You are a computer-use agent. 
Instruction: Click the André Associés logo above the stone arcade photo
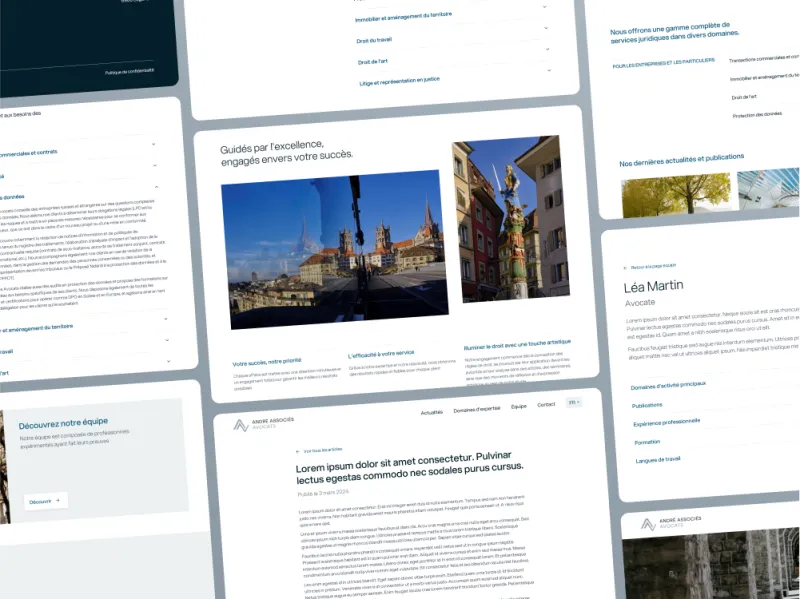pyautogui.click(x=671, y=522)
